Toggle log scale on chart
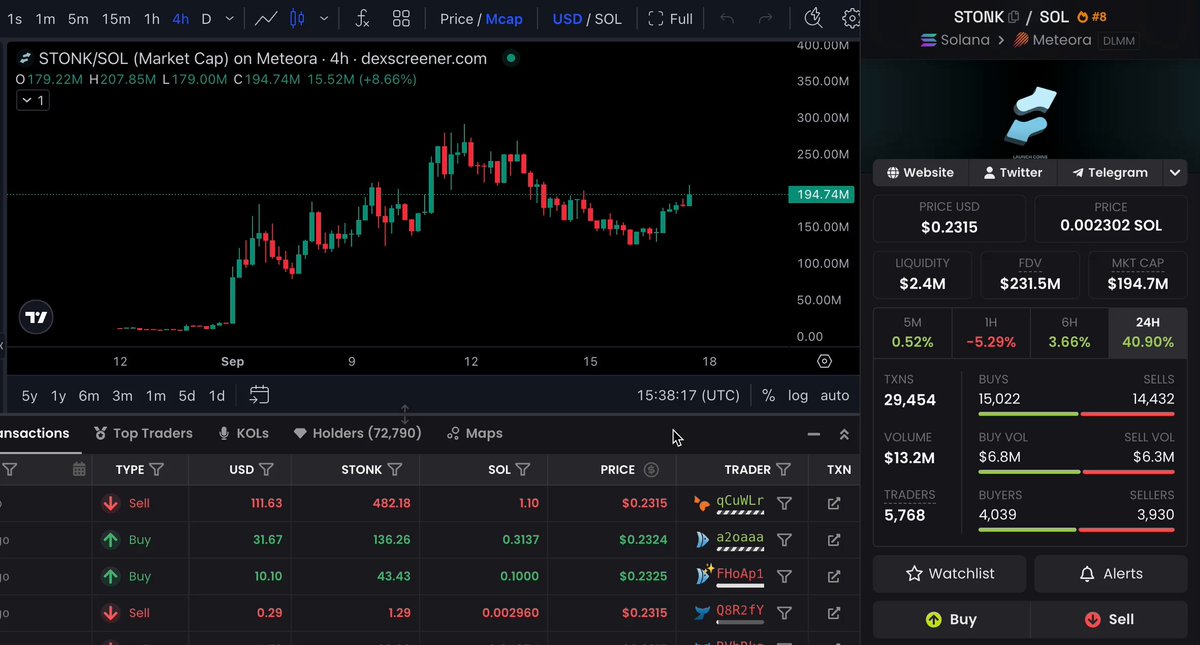Screen dimensions: 1200x645 coord(798,395)
